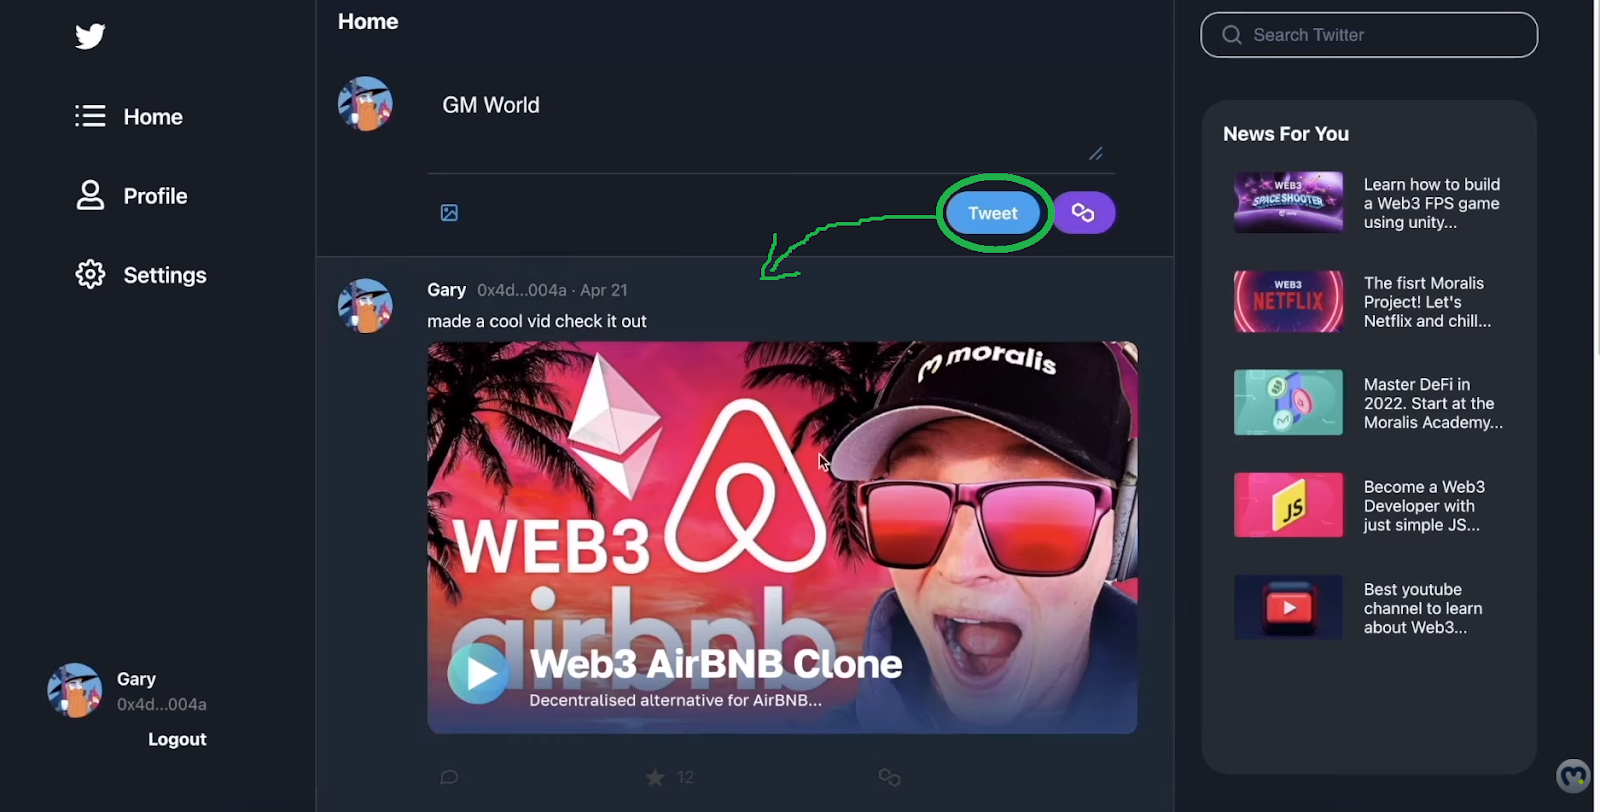
Task: Like the tweet with the star icon
Action: click(655, 777)
